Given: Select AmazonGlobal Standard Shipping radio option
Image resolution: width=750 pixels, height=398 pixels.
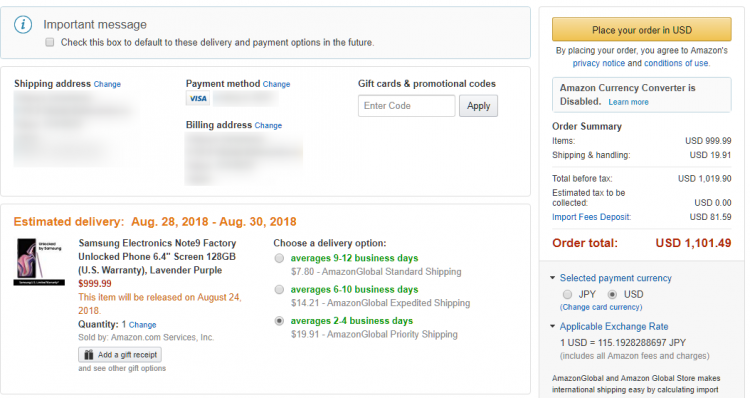Looking at the screenshot, I should [279, 258].
